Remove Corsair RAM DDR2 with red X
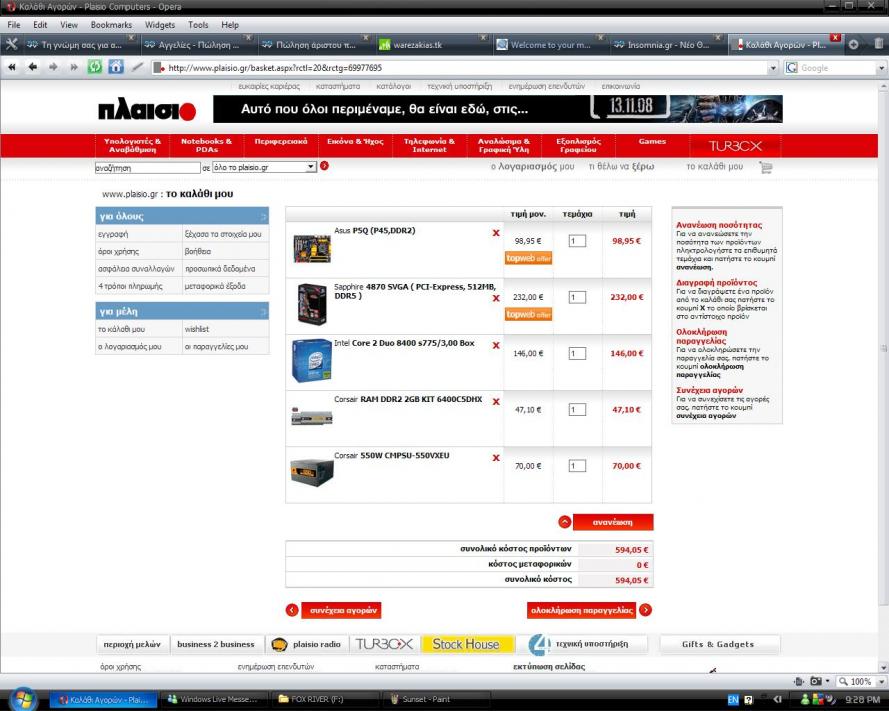The image size is (889, 711). click(496, 401)
